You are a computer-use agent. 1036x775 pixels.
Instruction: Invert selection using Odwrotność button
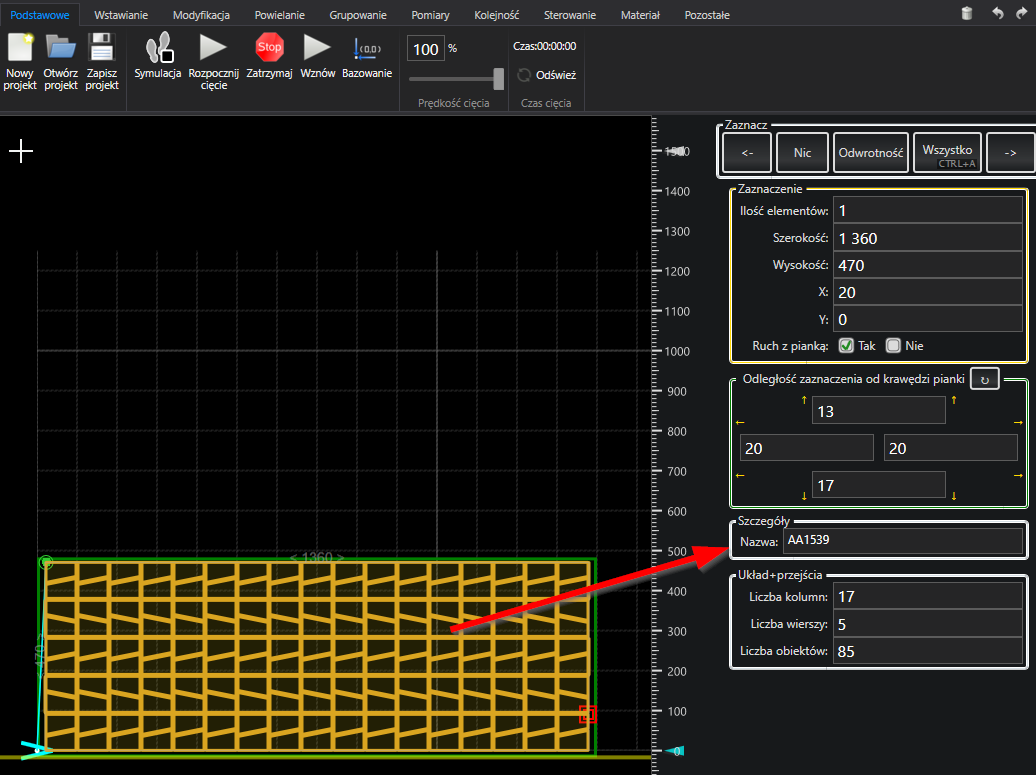(870, 153)
